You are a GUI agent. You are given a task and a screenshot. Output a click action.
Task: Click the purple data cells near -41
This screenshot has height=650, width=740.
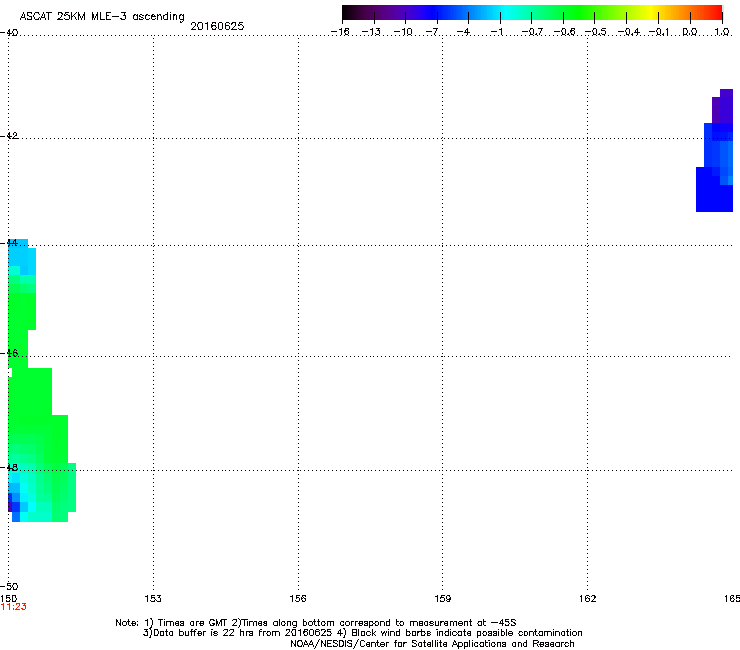(723, 107)
